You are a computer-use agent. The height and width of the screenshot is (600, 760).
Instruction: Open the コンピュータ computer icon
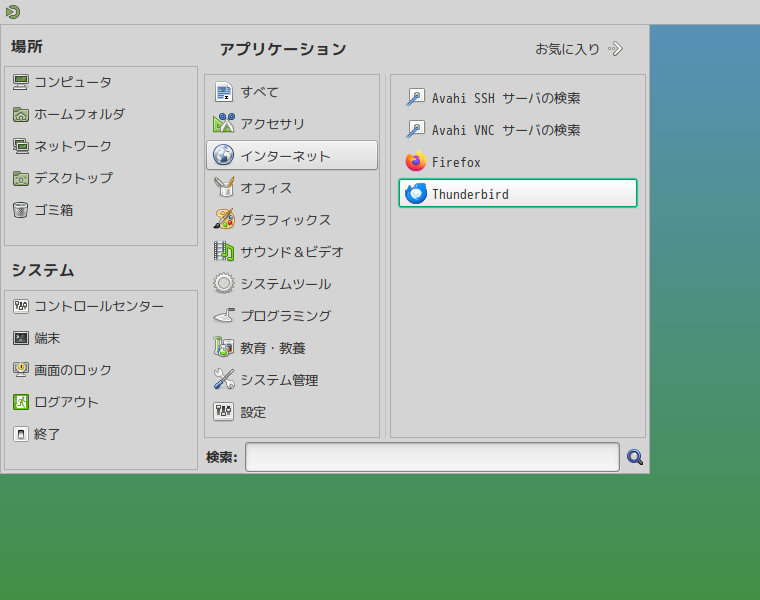[20, 82]
